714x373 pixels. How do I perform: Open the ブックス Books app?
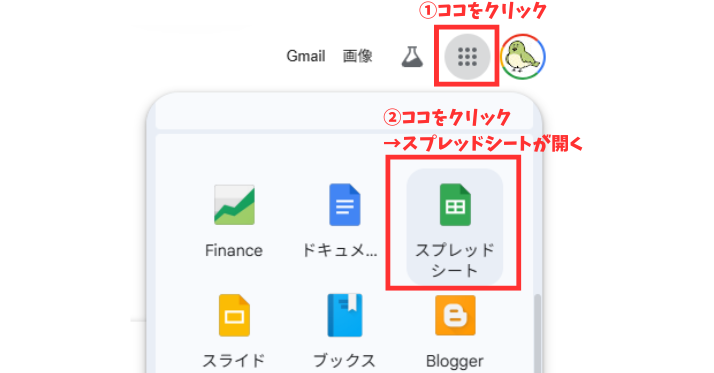tap(344, 332)
